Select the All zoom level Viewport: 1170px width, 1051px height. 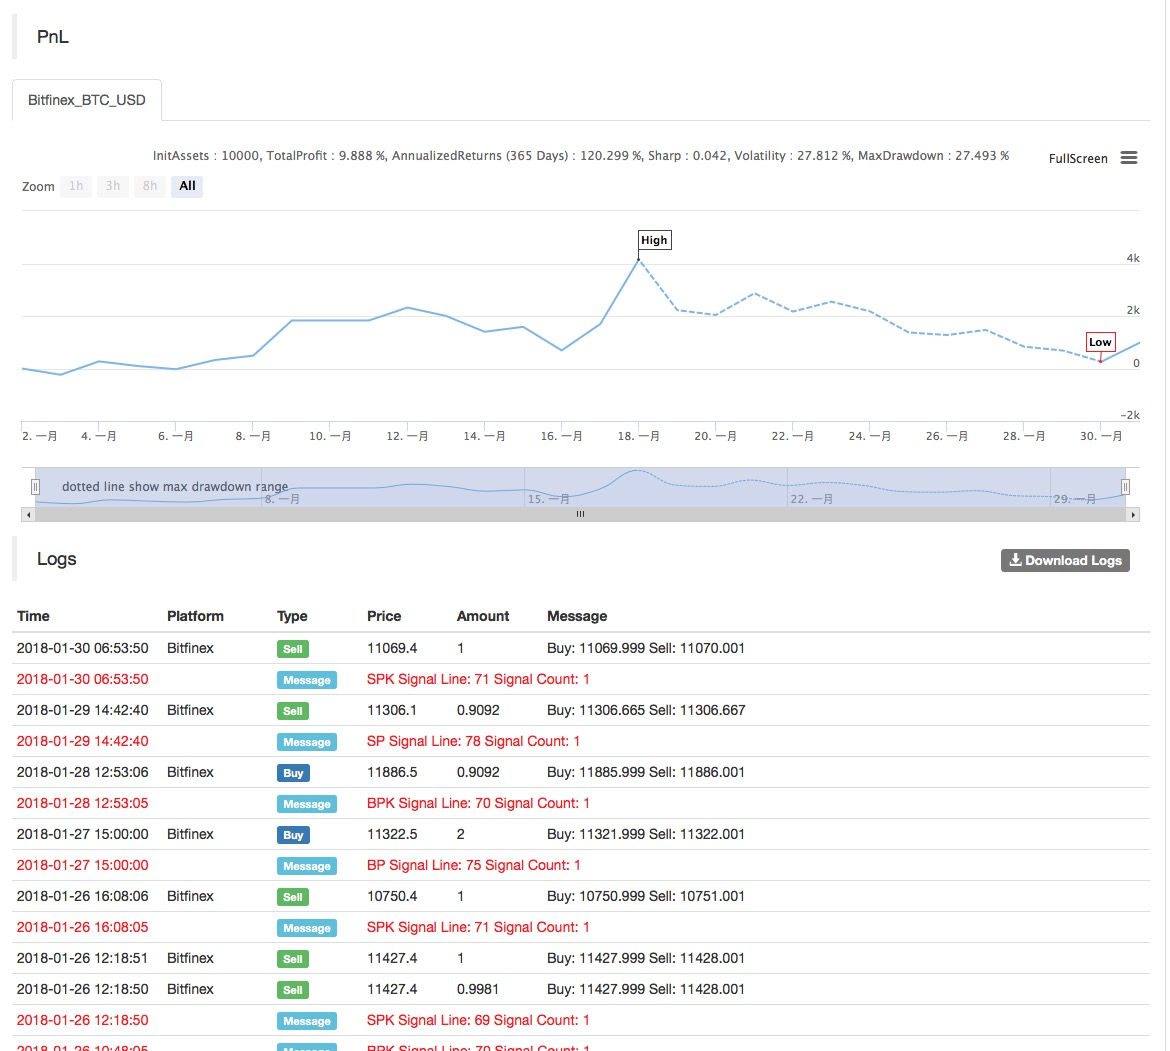[x=186, y=186]
